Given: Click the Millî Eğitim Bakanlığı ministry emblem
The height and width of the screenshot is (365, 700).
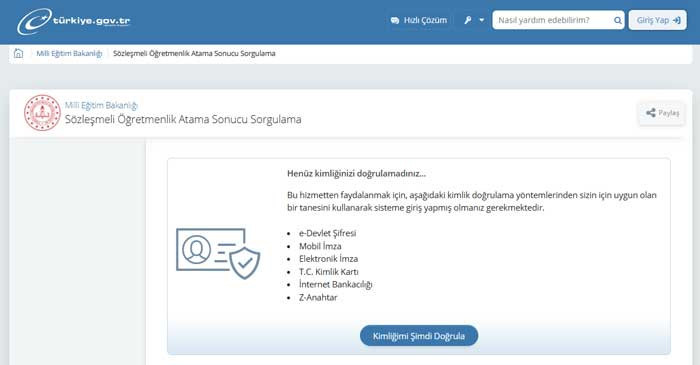Looking at the screenshot, I should tap(42, 112).
